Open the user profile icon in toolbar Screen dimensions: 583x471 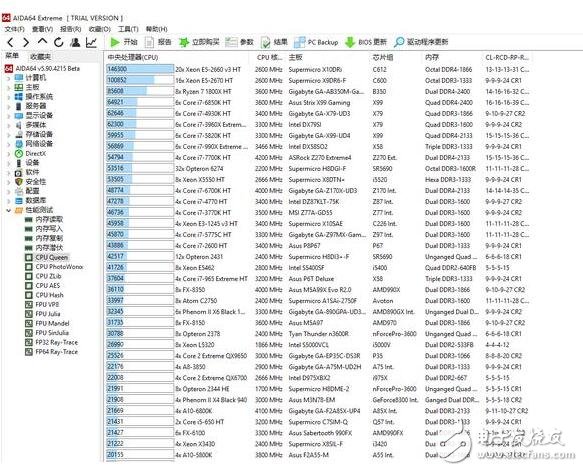click(75, 42)
